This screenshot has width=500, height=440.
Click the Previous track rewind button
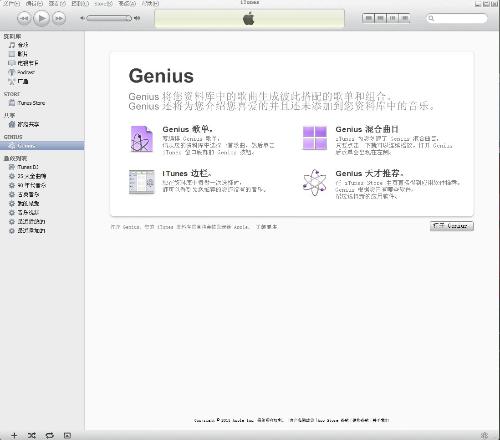(24, 18)
